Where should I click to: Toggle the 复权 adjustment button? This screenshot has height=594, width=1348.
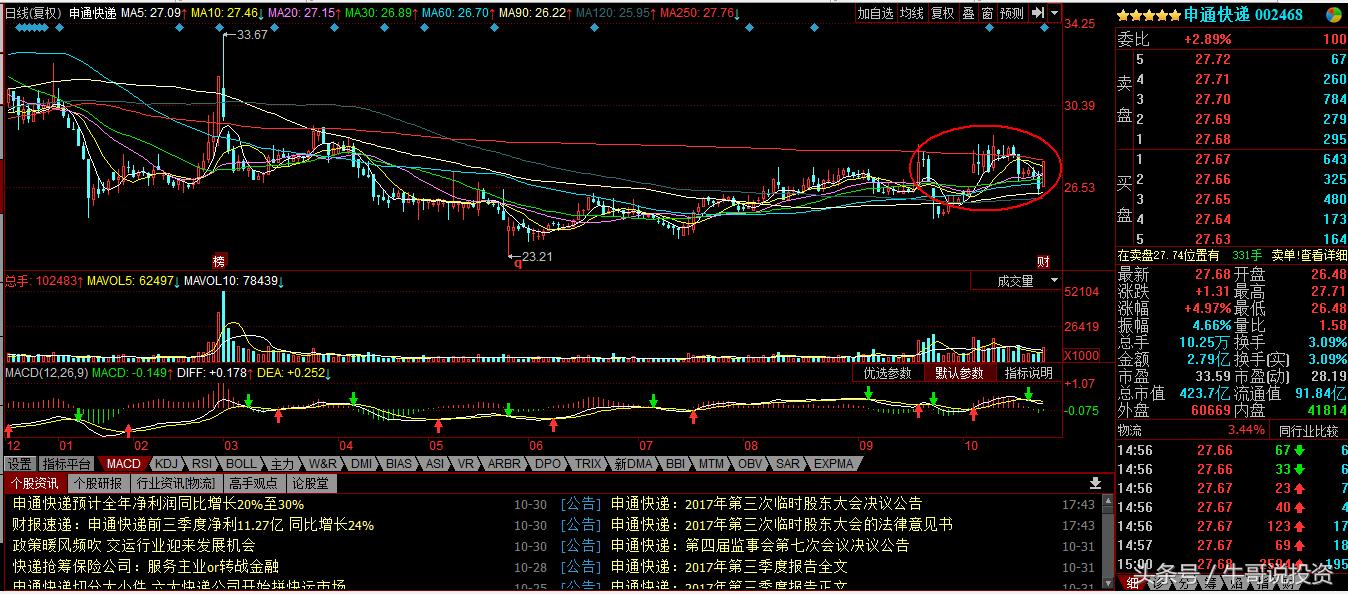click(x=942, y=13)
